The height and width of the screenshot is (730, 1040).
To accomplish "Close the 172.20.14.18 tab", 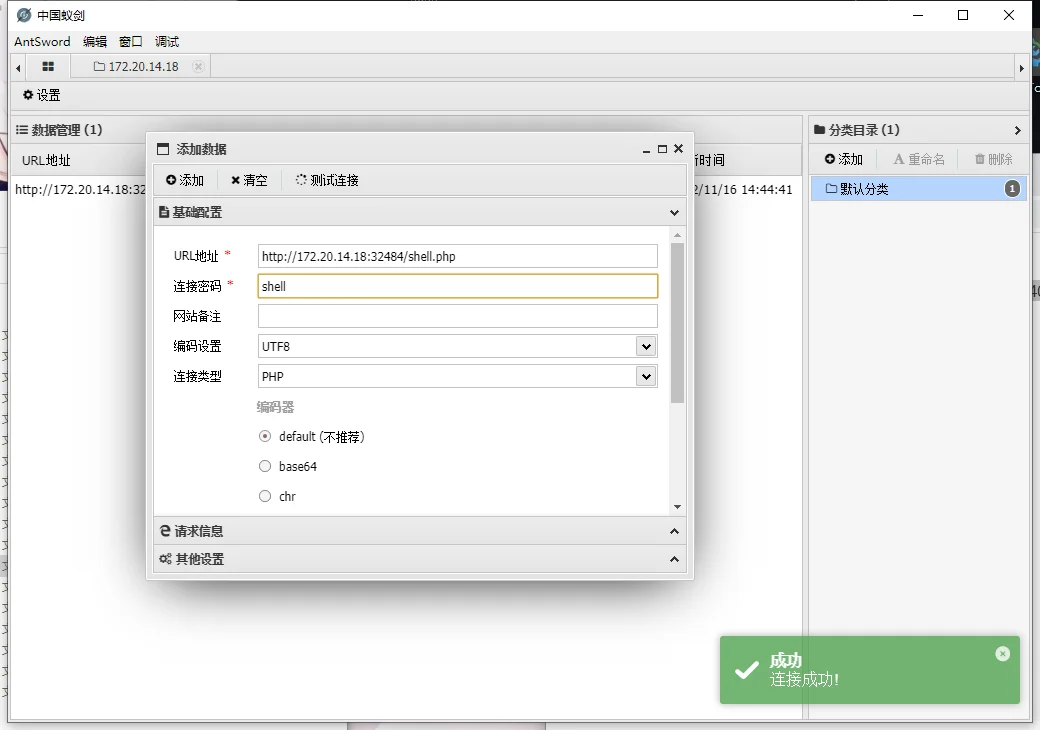I will pyautogui.click(x=198, y=67).
